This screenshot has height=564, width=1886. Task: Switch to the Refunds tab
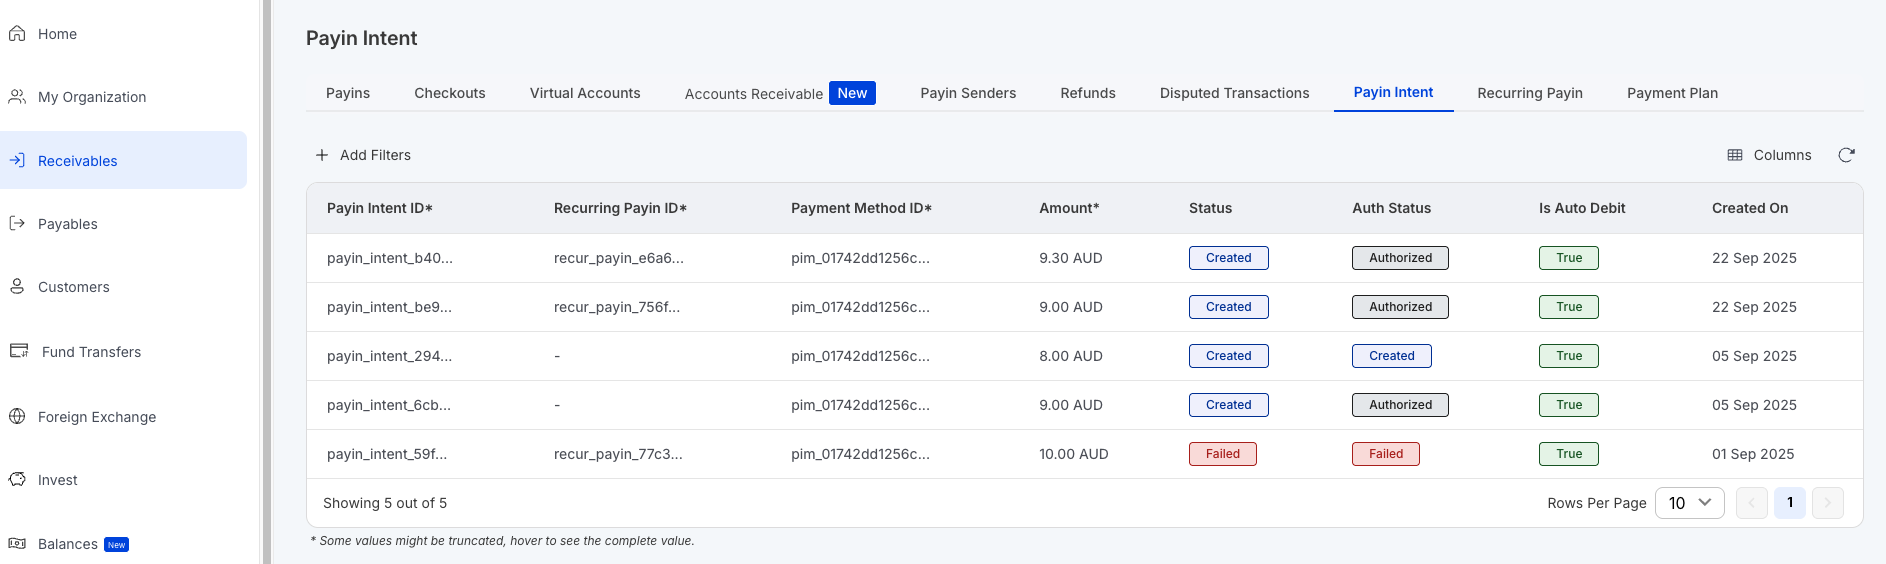coord(1088,93)
